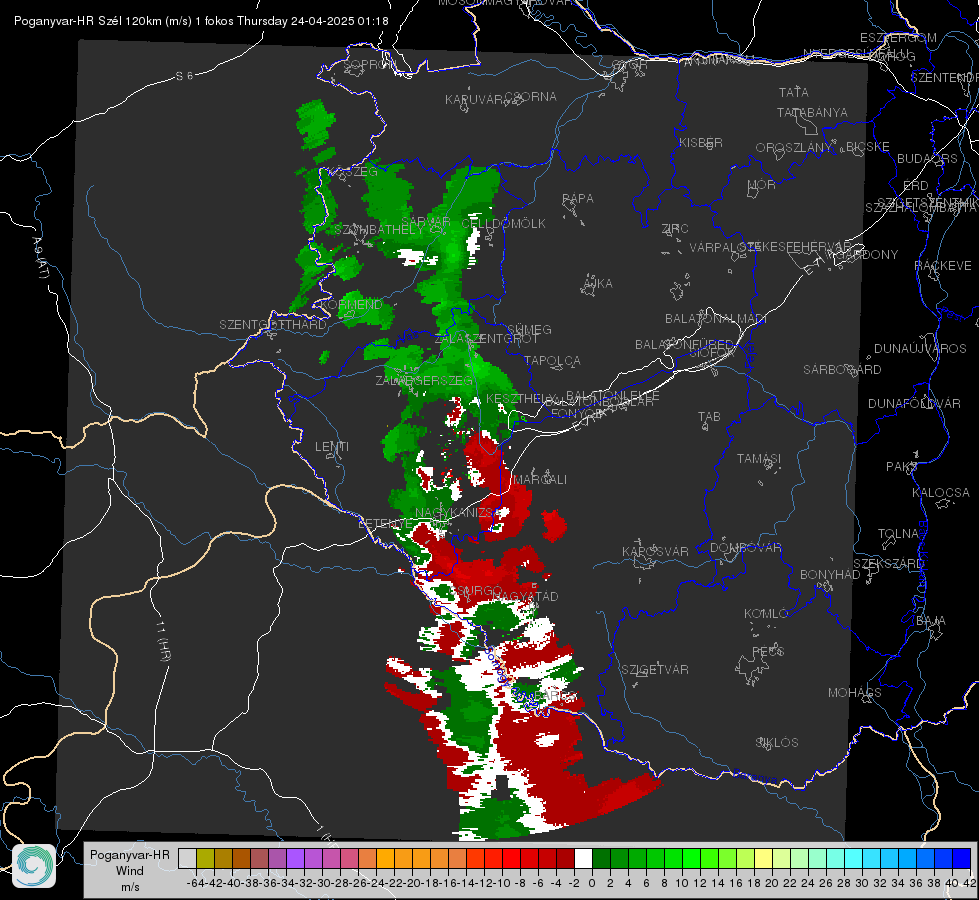Select the BALATONALMADI label

716,319
